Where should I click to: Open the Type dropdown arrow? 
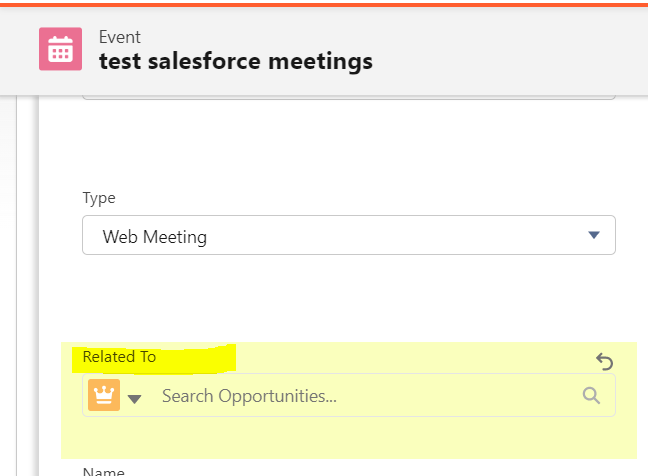click(593, 235)
